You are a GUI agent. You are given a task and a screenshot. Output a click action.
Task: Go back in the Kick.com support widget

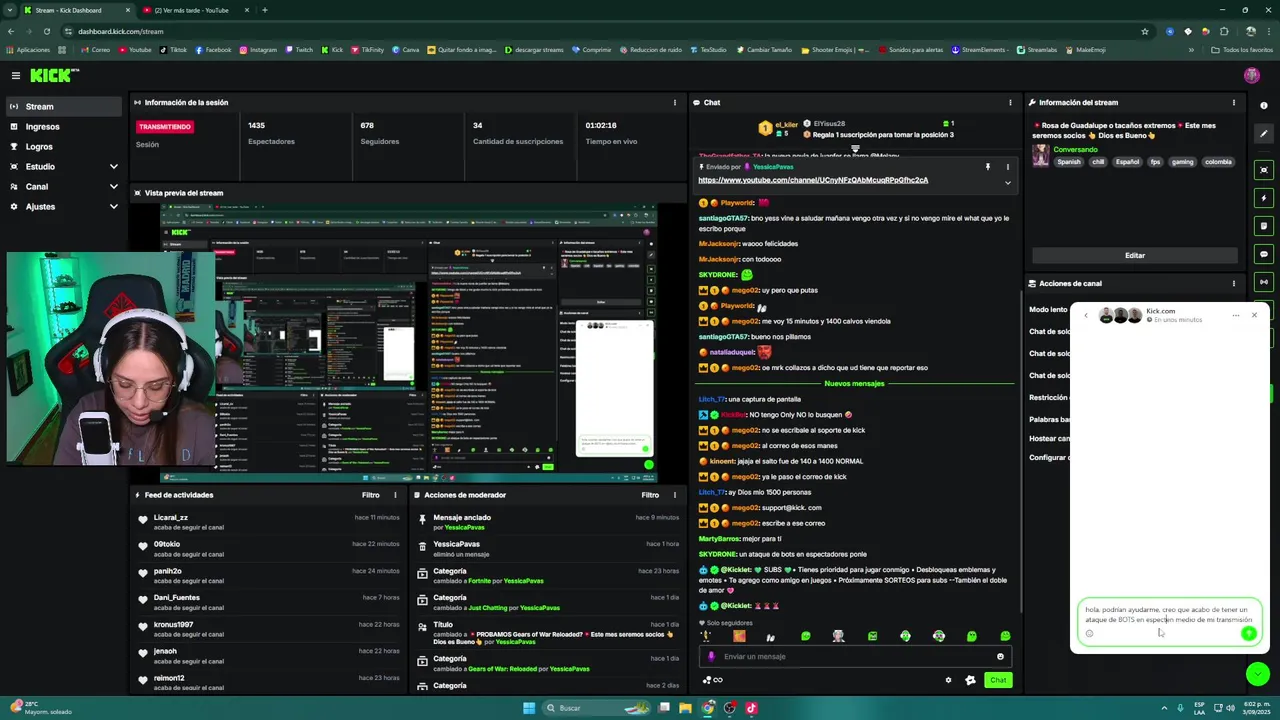(1086, 315)
